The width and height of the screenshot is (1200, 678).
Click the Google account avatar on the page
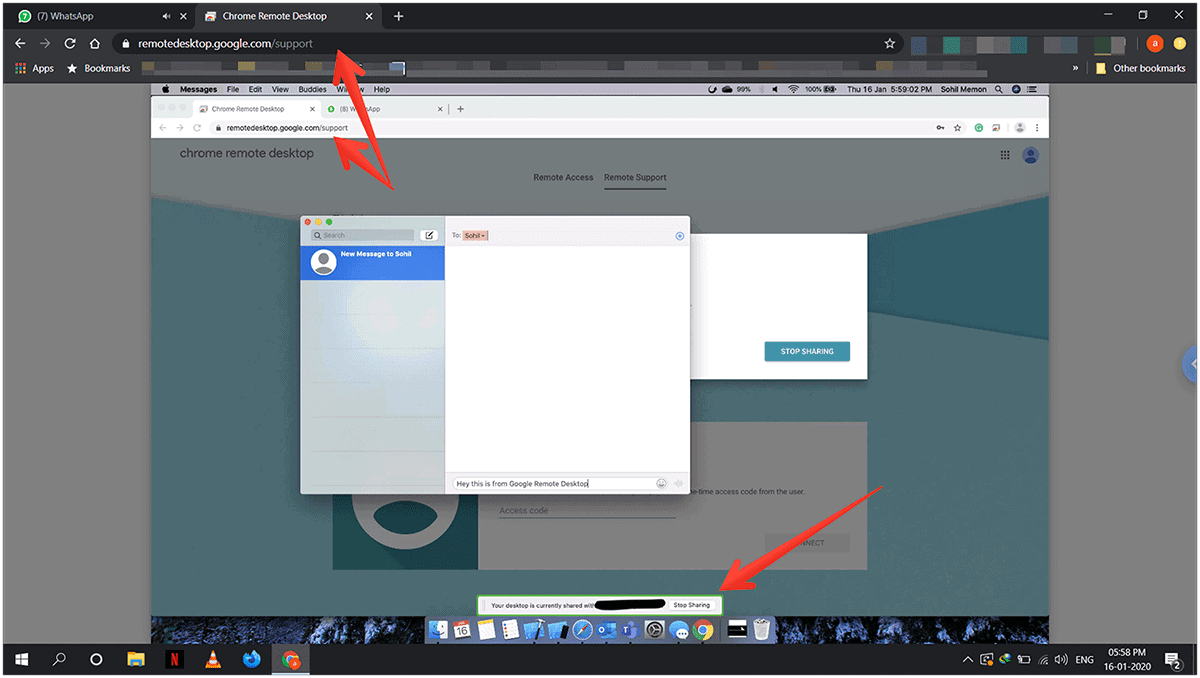1030,155
